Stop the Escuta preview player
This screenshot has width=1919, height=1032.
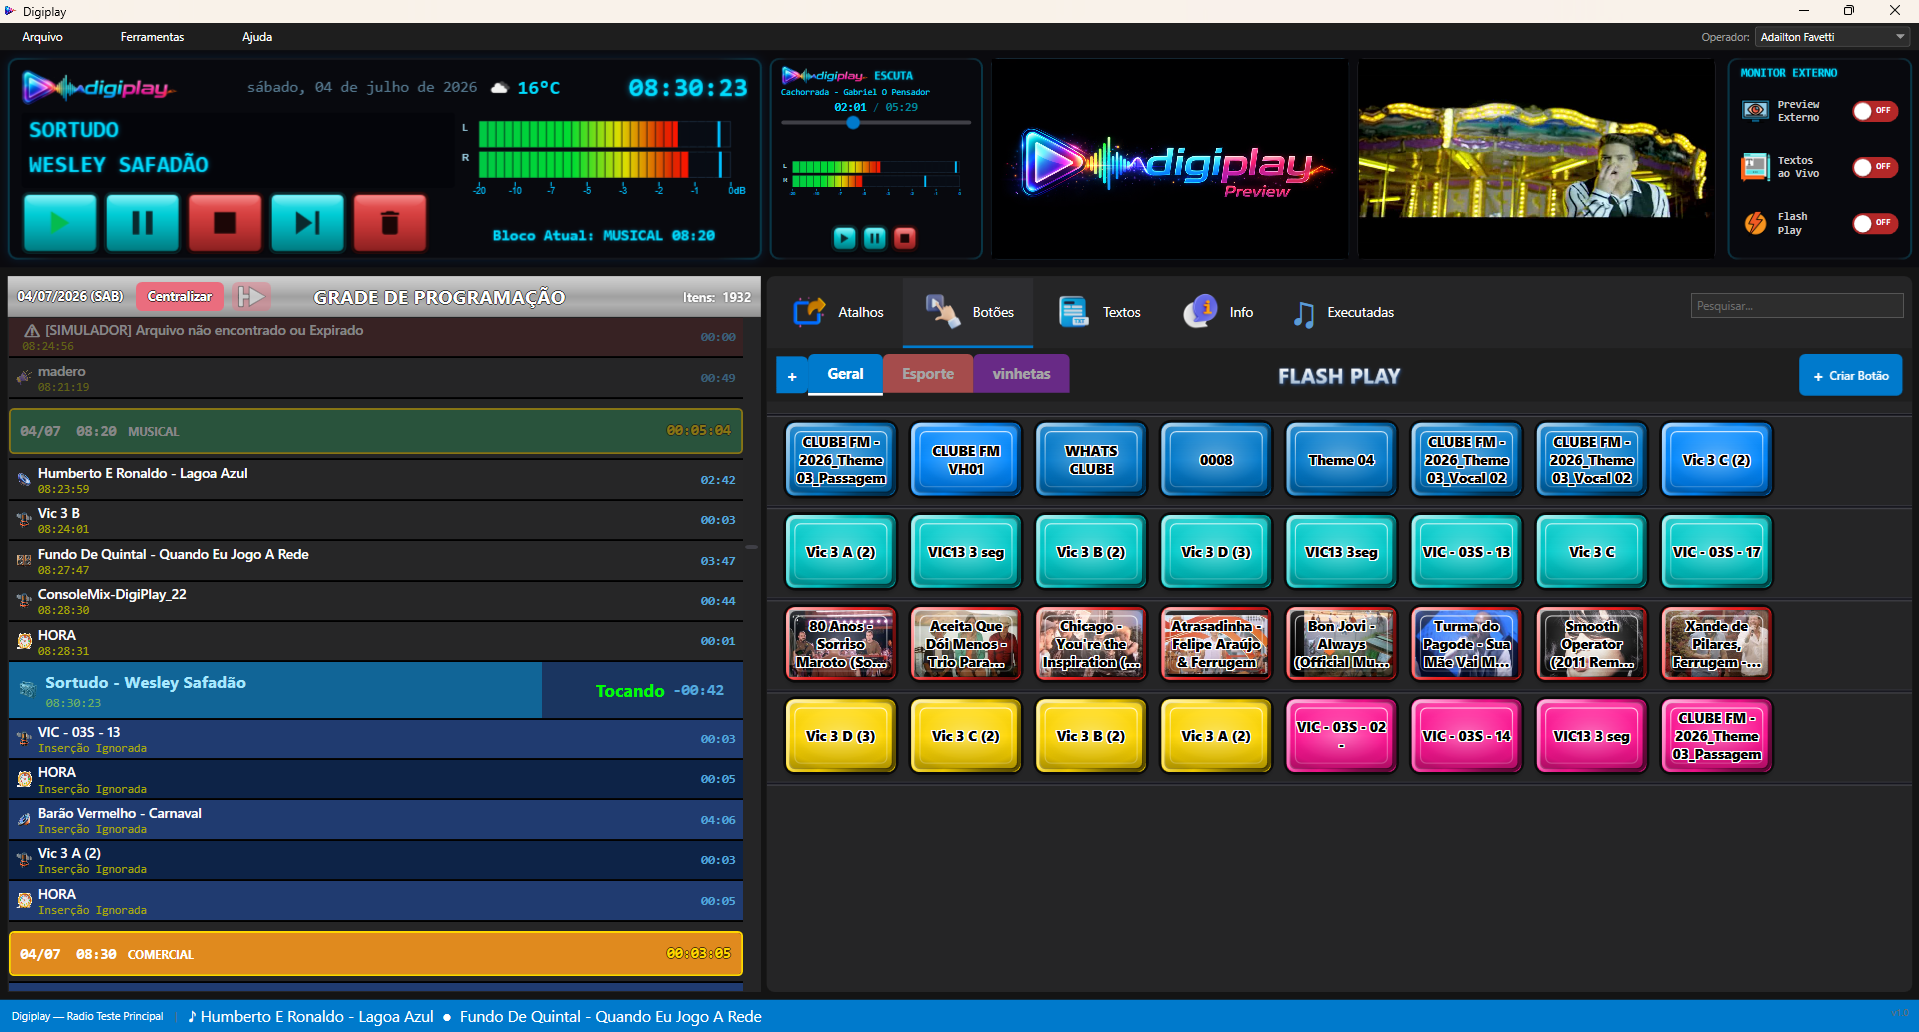[x=905, y=238]
